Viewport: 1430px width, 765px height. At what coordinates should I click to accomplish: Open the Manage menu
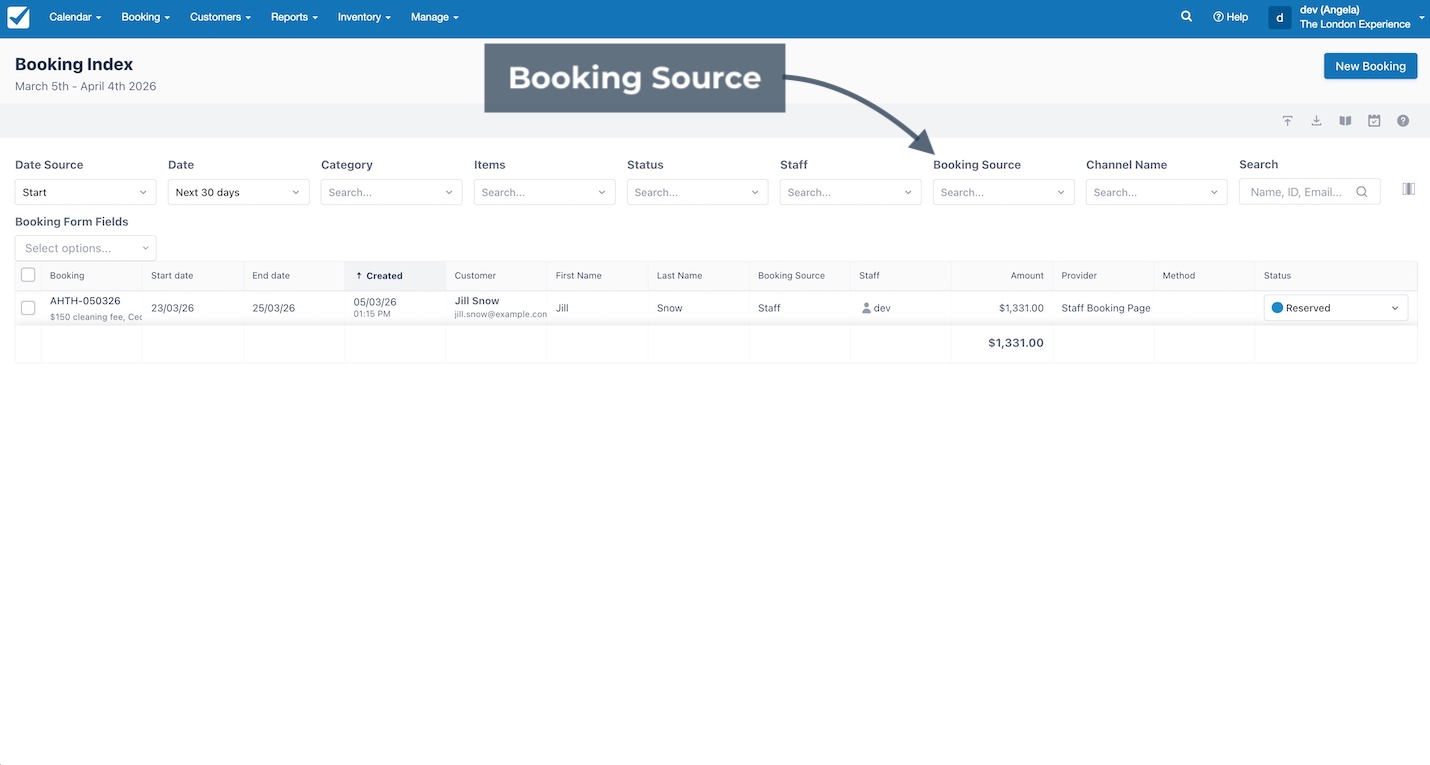434,17
